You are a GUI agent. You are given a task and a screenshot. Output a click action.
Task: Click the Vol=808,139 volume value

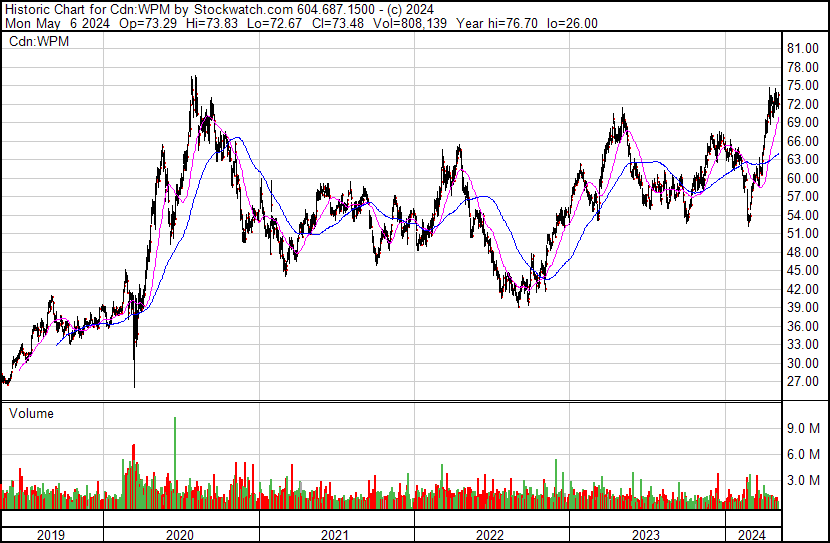coord(410,23)
